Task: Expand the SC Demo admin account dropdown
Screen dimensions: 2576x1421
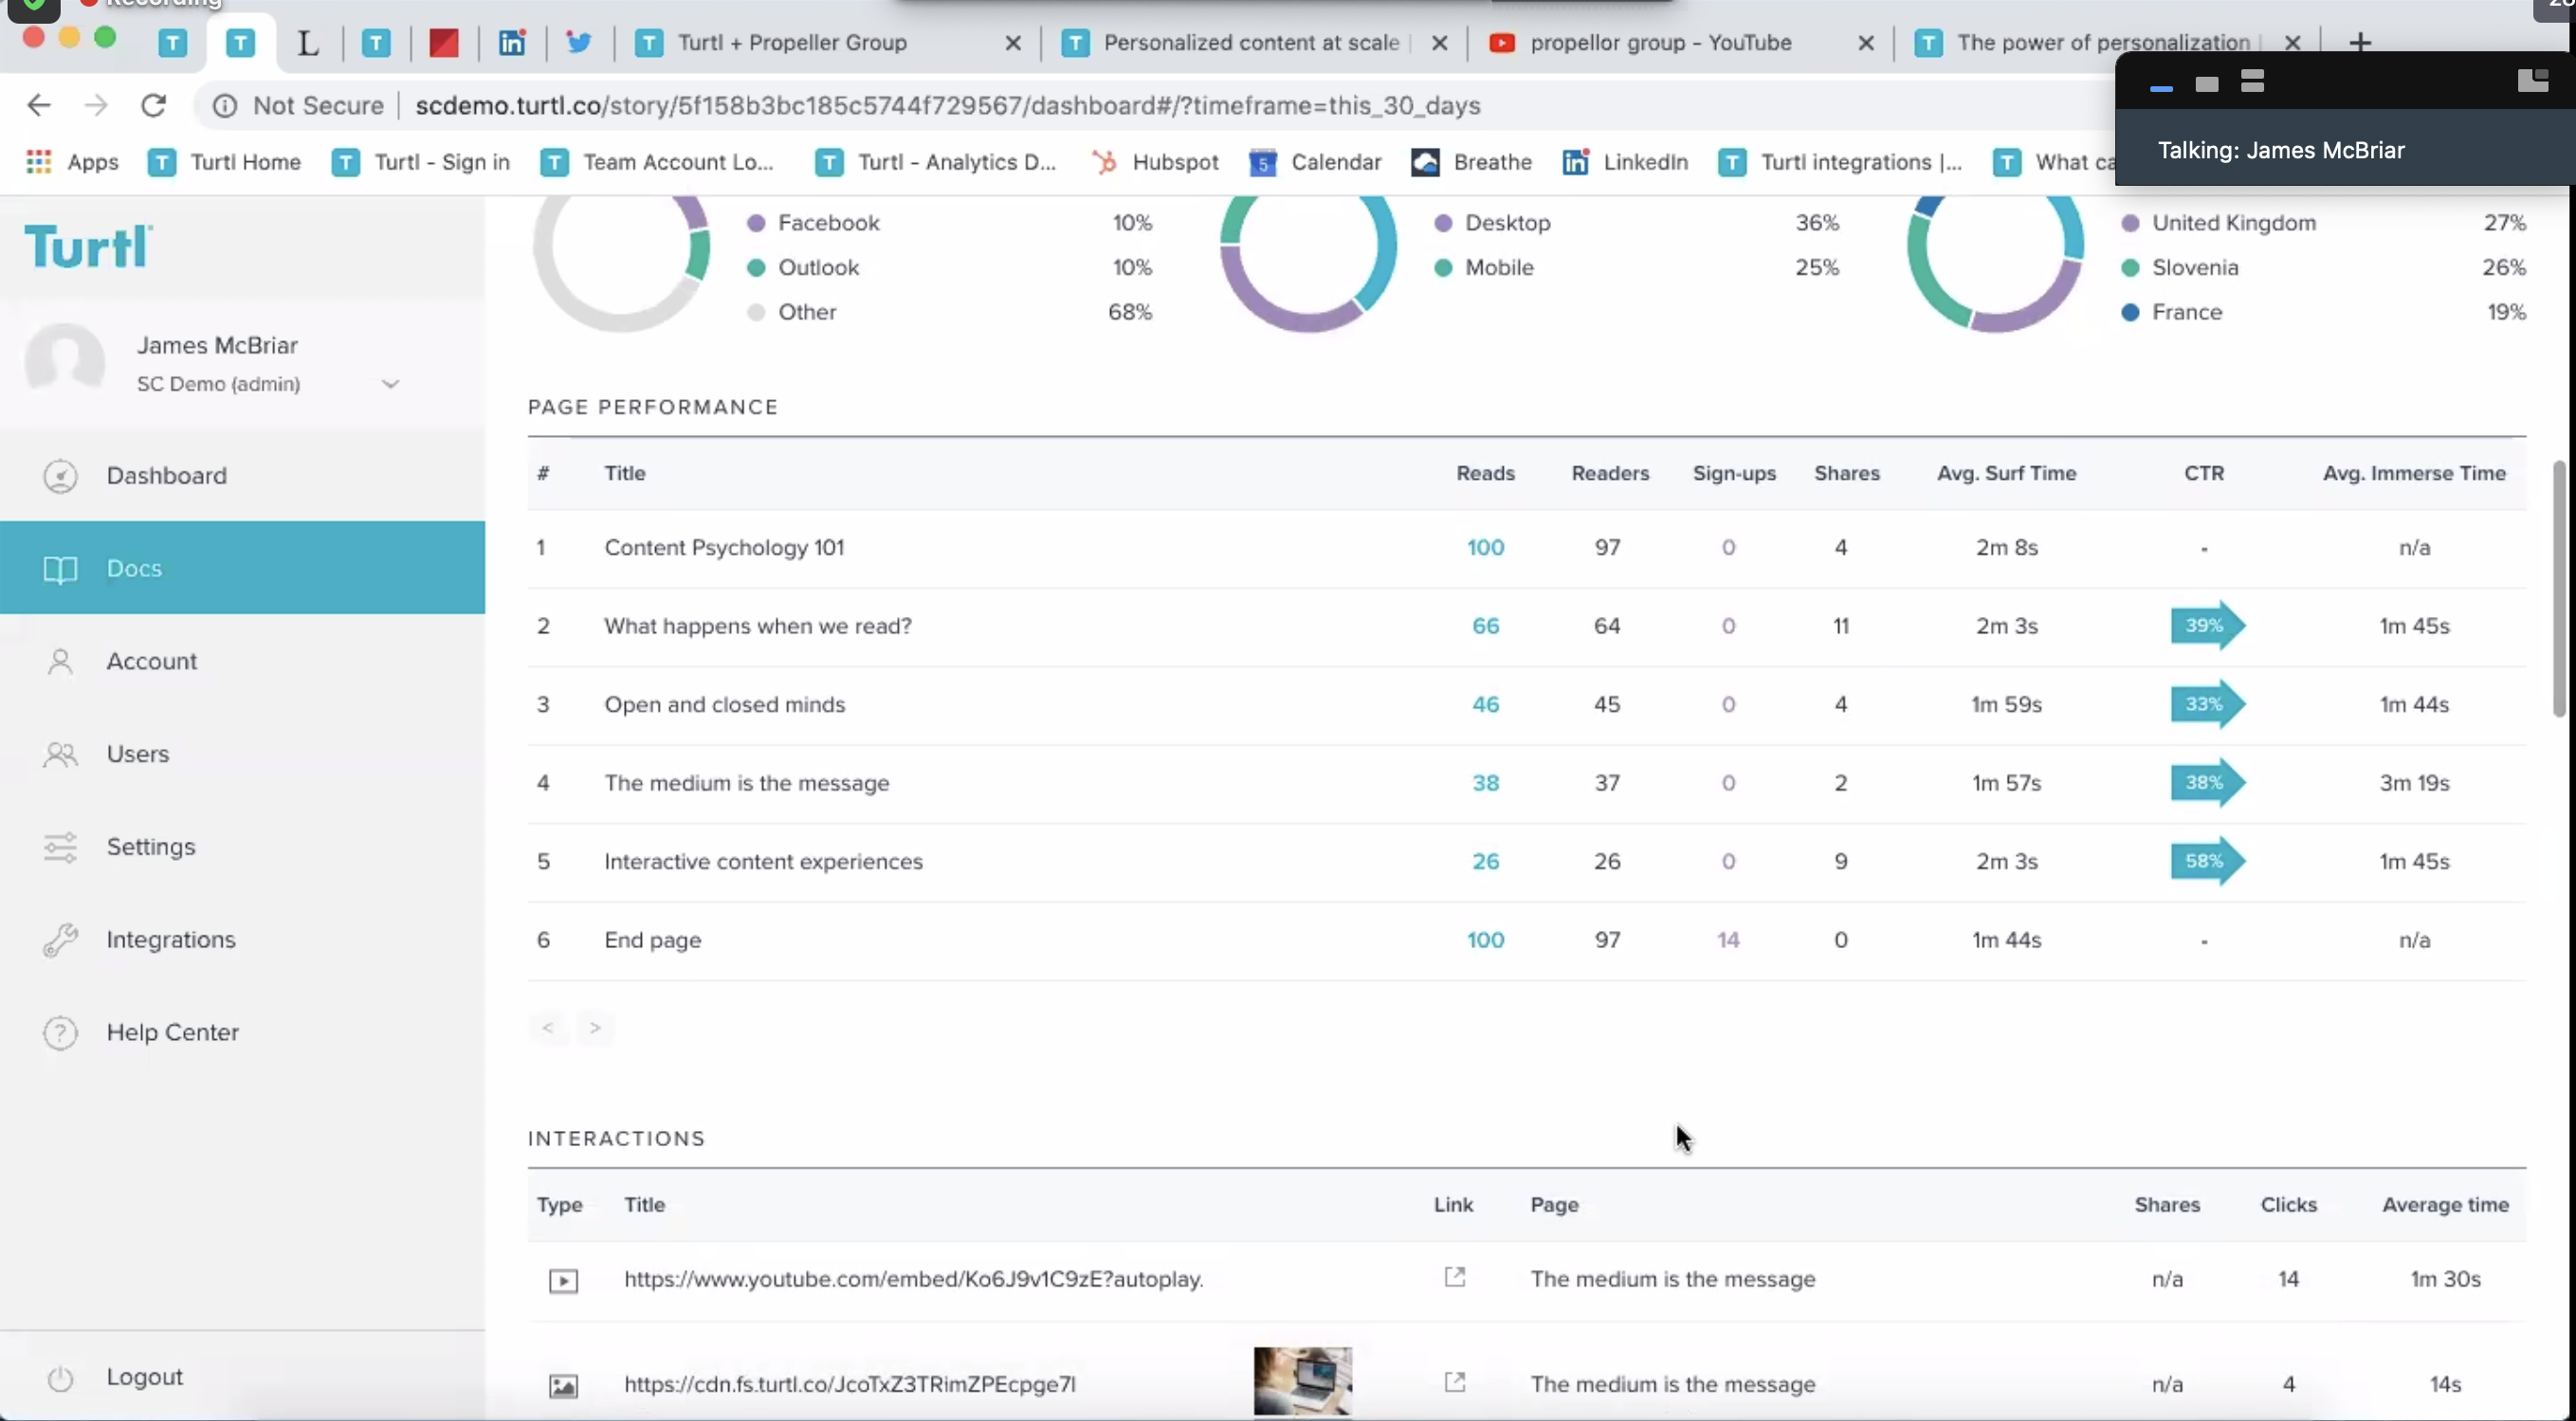Action: (390, 383)
